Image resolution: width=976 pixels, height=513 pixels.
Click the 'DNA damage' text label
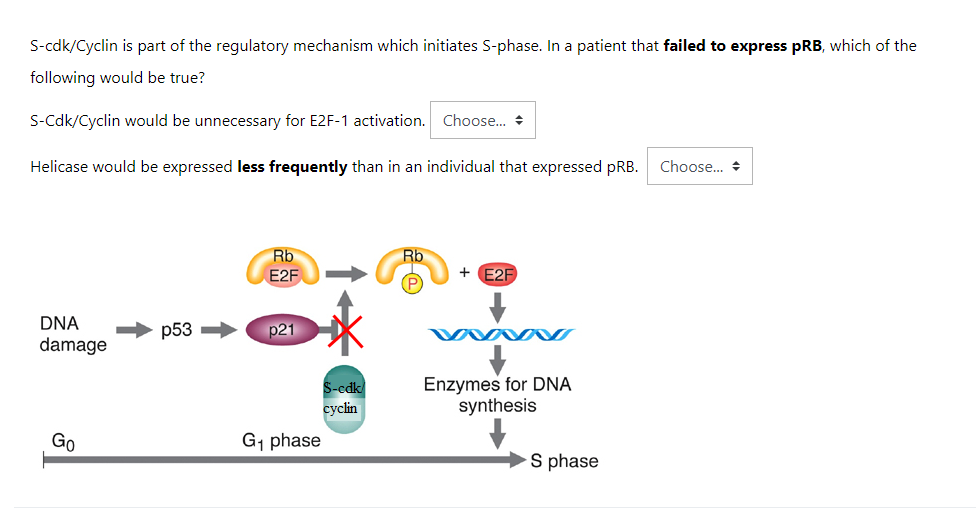[x=73, y=334]
